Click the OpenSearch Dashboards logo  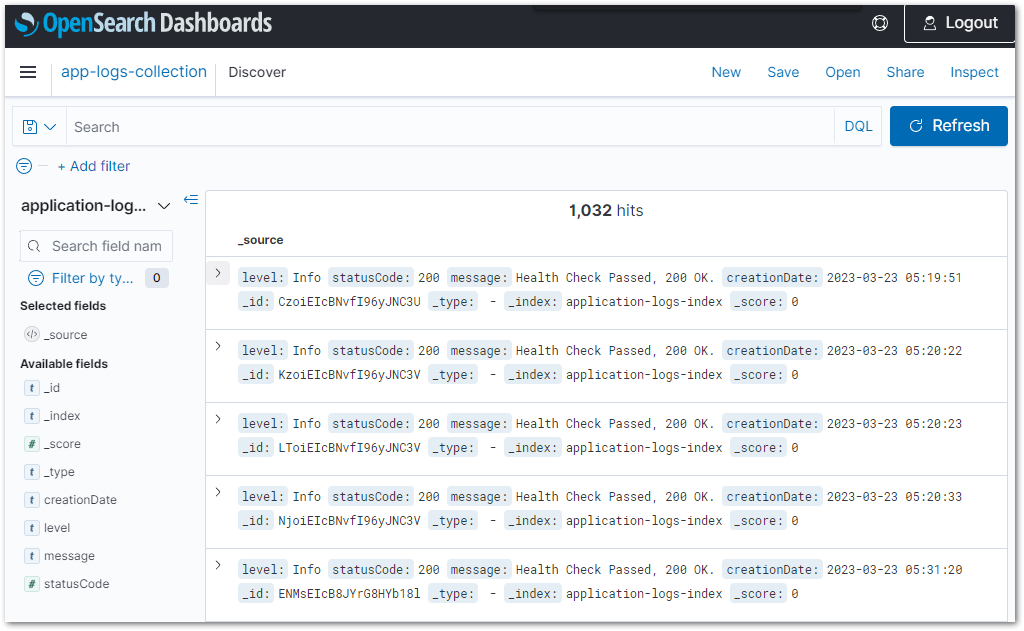click(x=140, y=22)
